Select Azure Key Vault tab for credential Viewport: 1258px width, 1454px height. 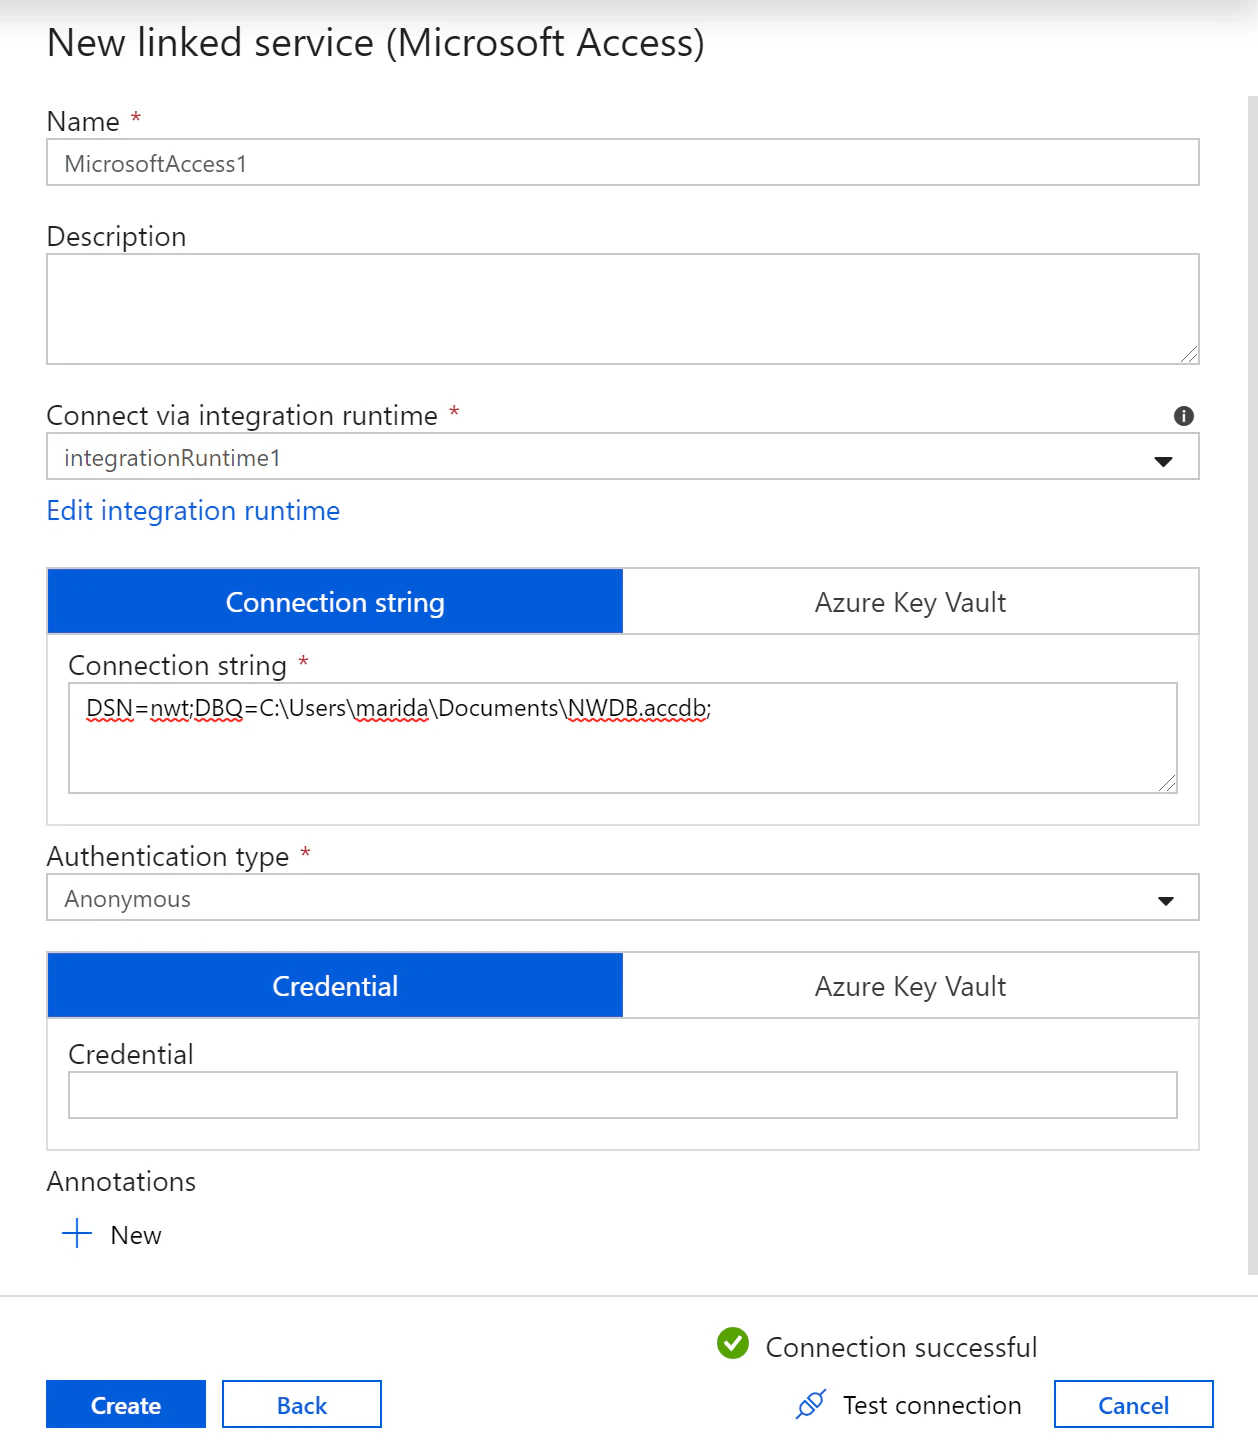tap(910, 986)
